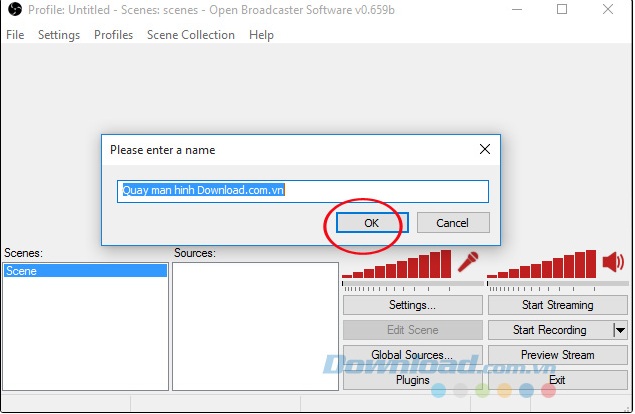The image size is (635, 414).
Task: Expand the Start Recording dropdown arrow
Action: click(620, 330)
